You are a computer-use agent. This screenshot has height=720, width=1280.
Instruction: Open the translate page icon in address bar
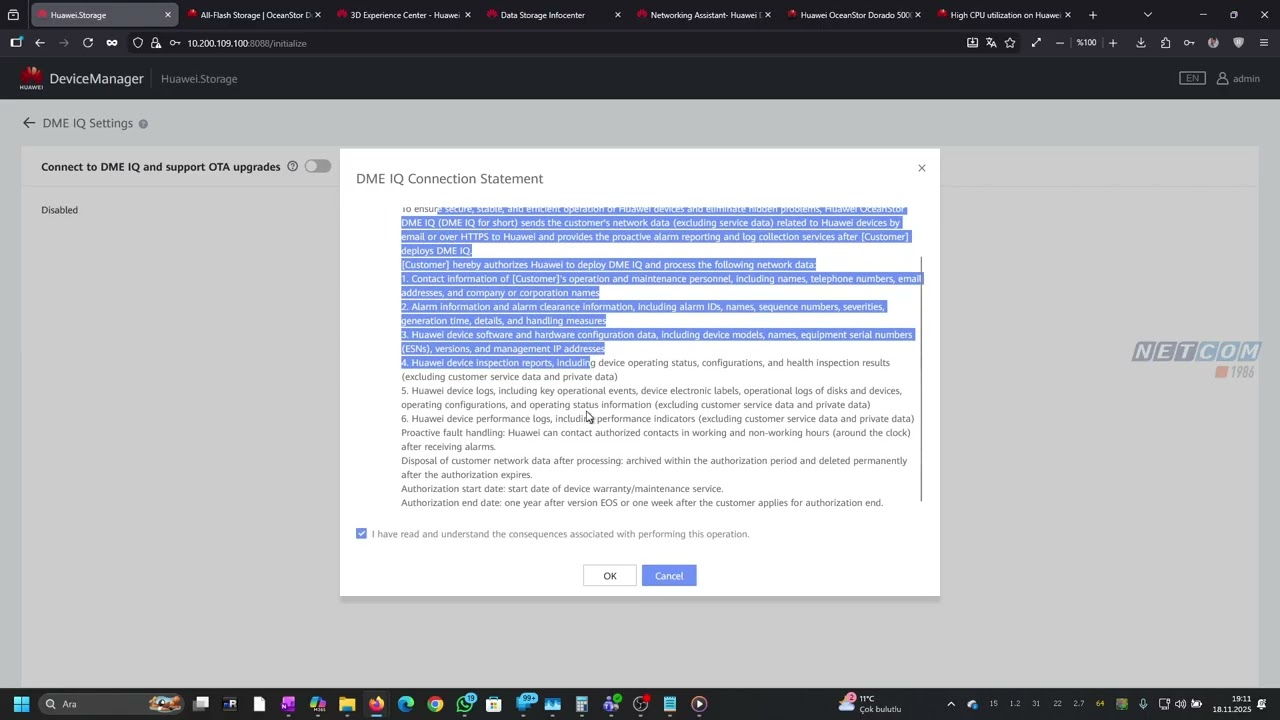[x=991, y=43]
